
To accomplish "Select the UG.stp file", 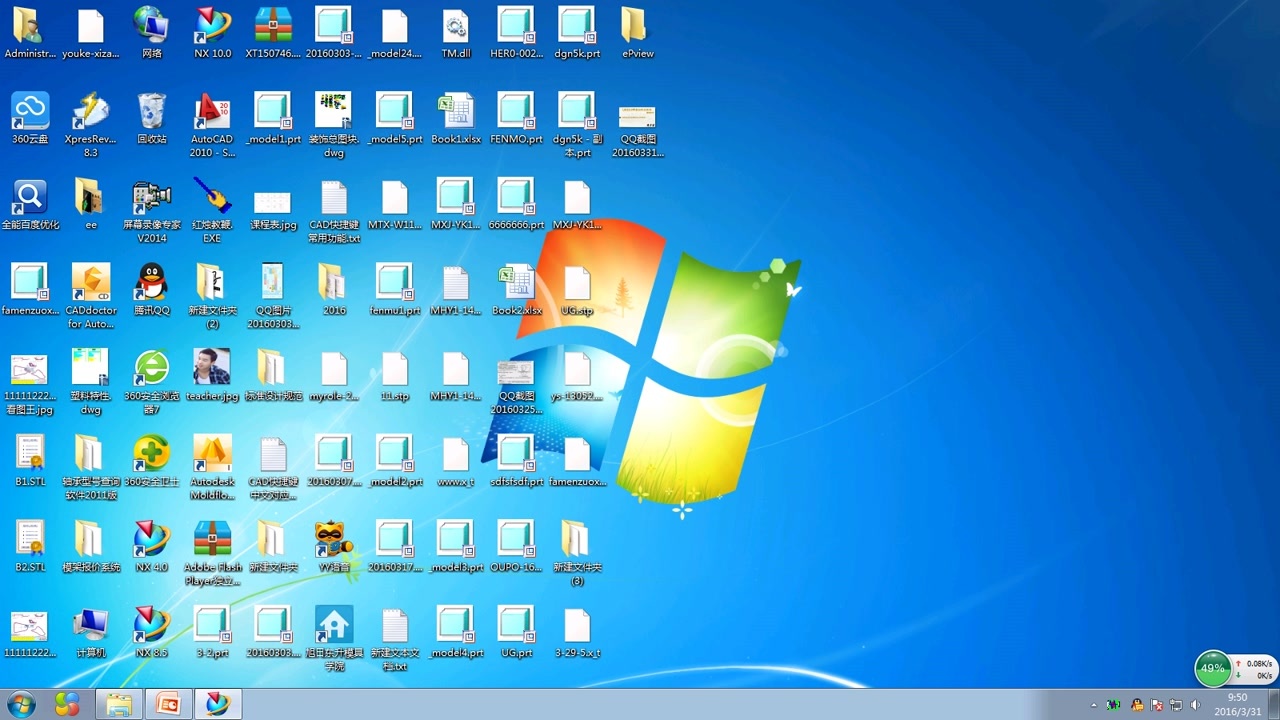I will coord(577,290).
